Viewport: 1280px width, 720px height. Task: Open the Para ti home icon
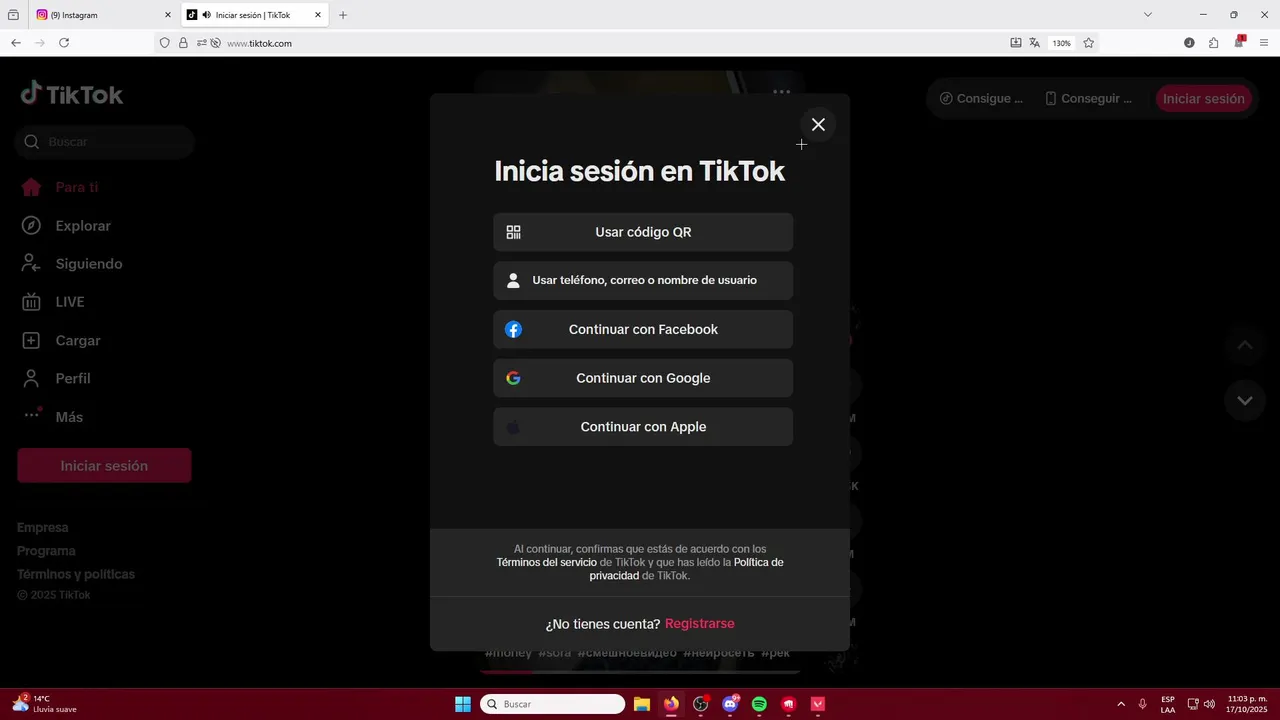[x=31, y=187]
